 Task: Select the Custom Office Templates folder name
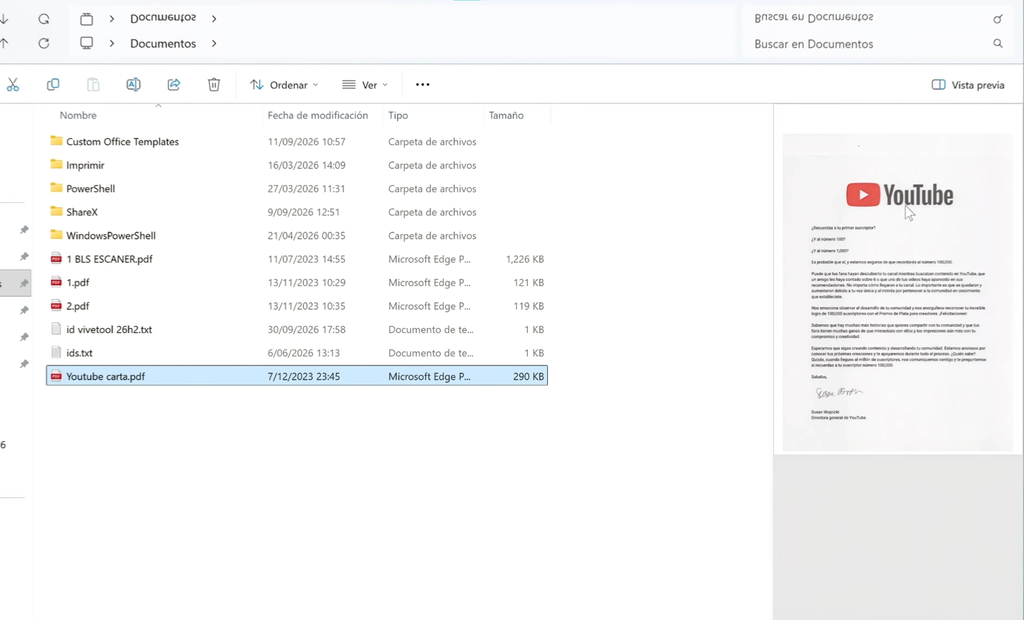click(122, 141)
